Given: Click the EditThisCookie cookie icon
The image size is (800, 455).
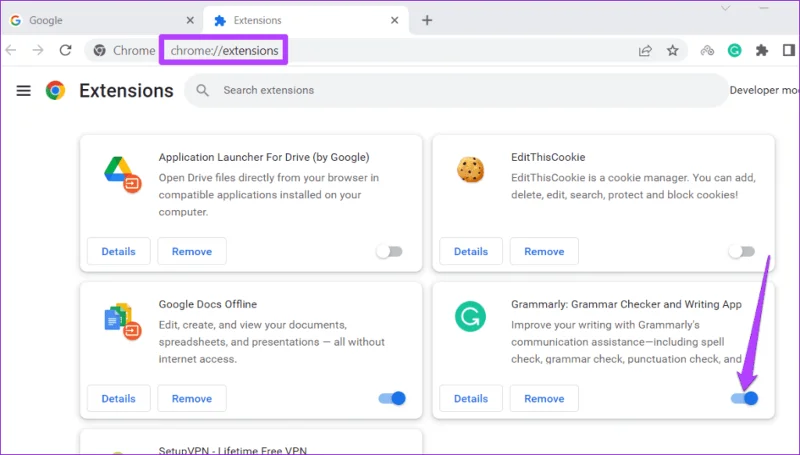Looking at the screenshot, I should point(470,169).
